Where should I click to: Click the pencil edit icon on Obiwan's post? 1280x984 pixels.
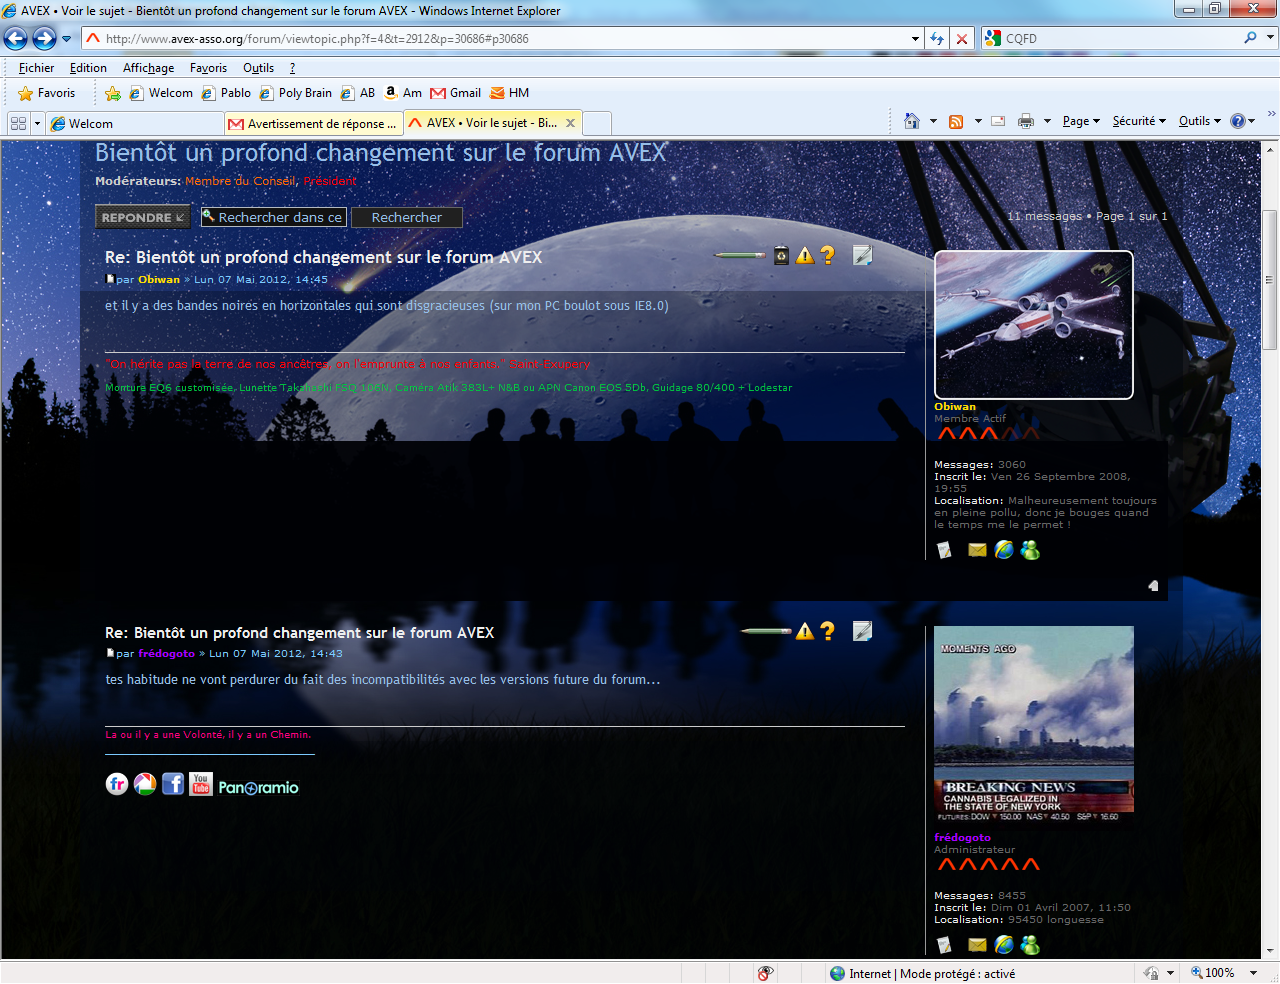pos(739,255)
